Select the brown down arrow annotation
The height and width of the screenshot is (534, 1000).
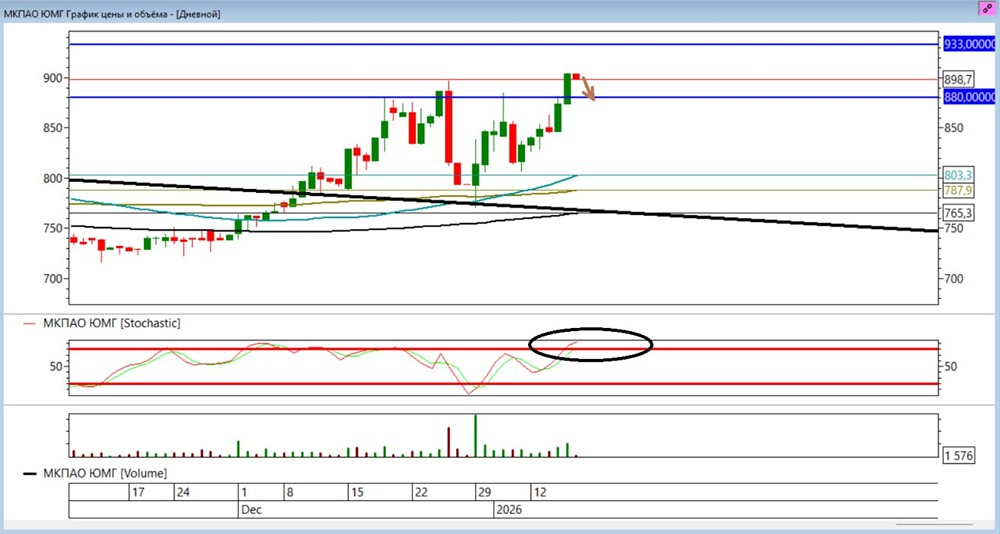(588, 89)
